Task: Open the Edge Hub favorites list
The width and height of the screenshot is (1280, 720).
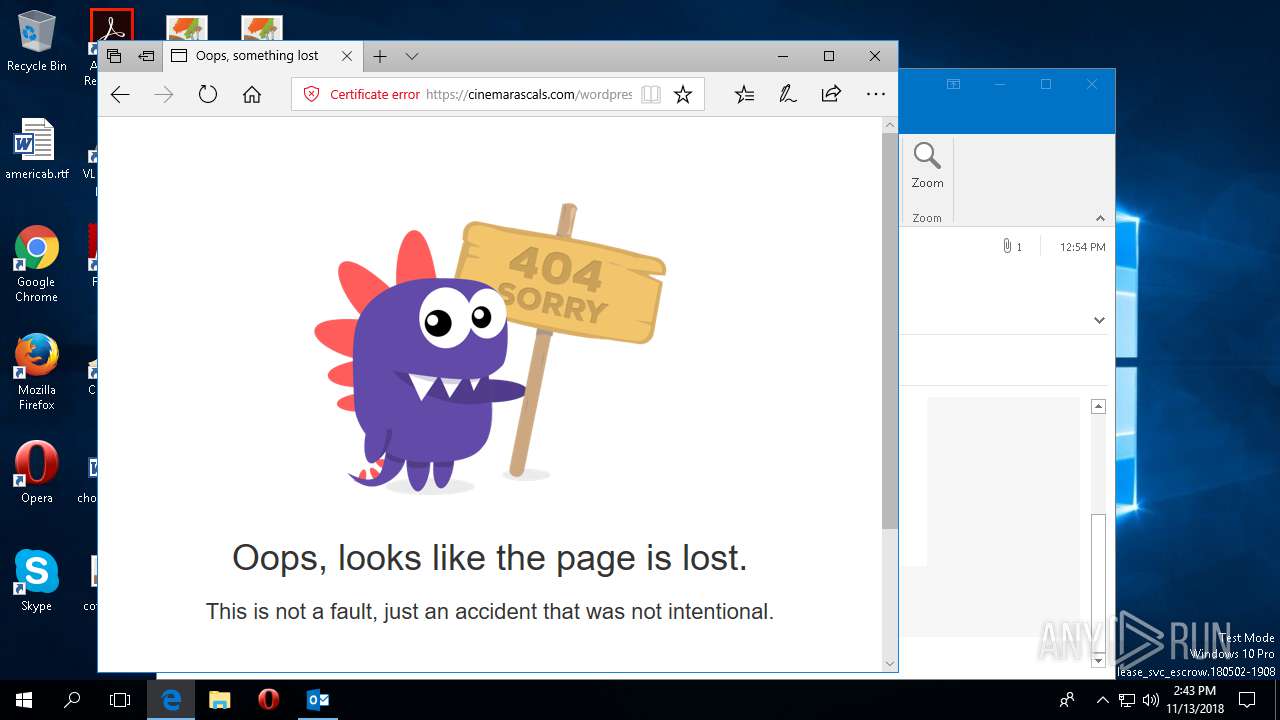Action: tap(745, 94)
